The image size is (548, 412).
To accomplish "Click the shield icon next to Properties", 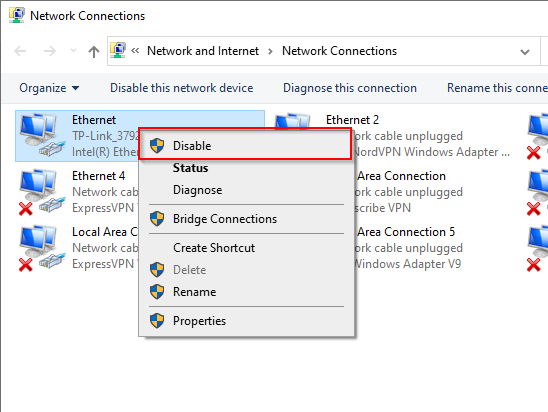I will click(x=157, y=320).
